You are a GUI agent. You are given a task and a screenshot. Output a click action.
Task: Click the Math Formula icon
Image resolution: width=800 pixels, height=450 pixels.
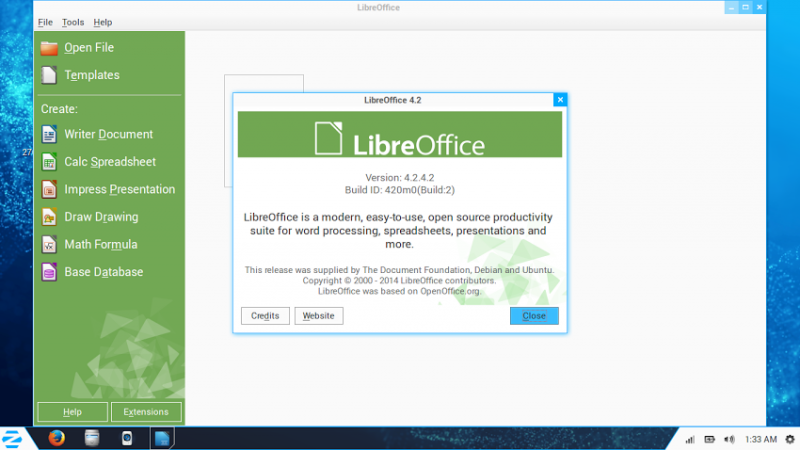coord(49,244)
